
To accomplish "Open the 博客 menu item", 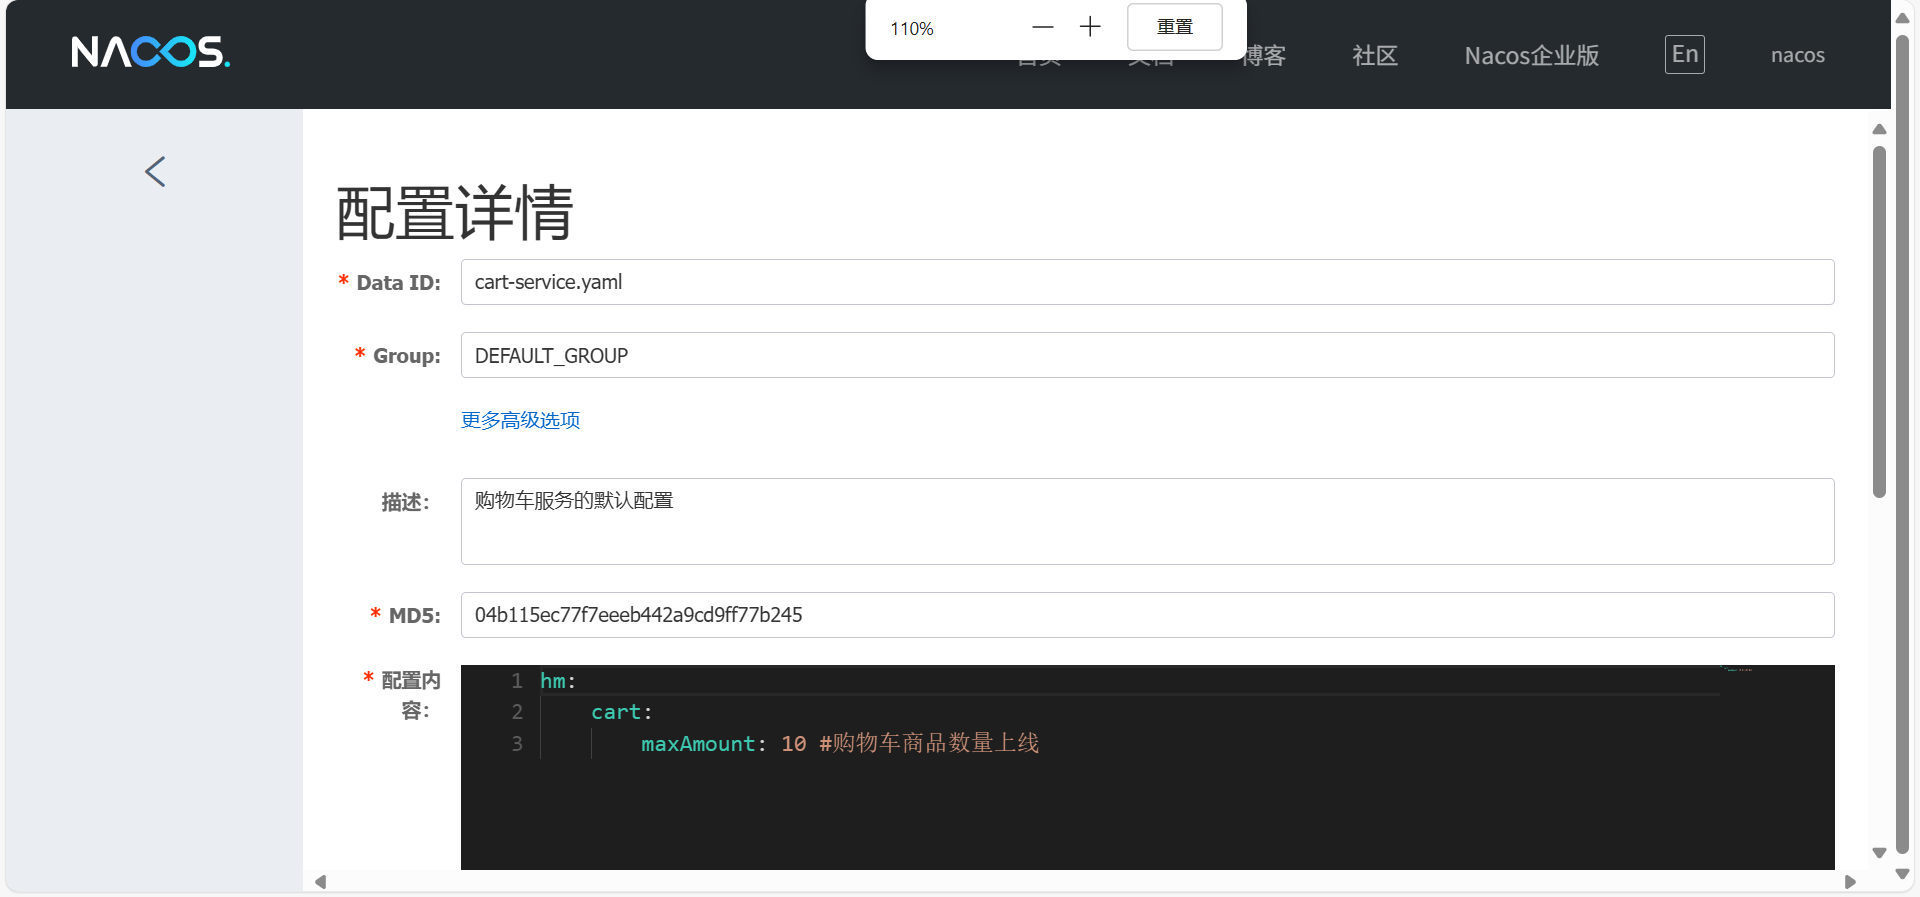I will [1263, 56].
